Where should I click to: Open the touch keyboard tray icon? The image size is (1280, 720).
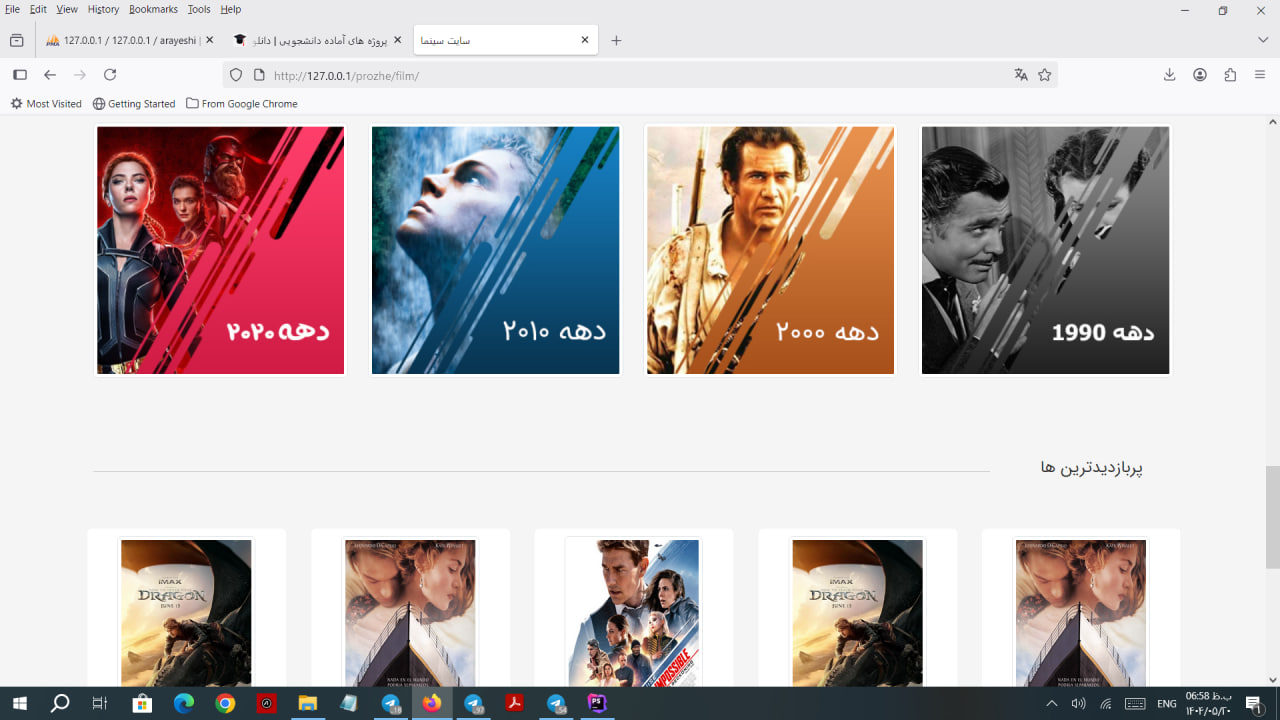tap(1135, 704)
